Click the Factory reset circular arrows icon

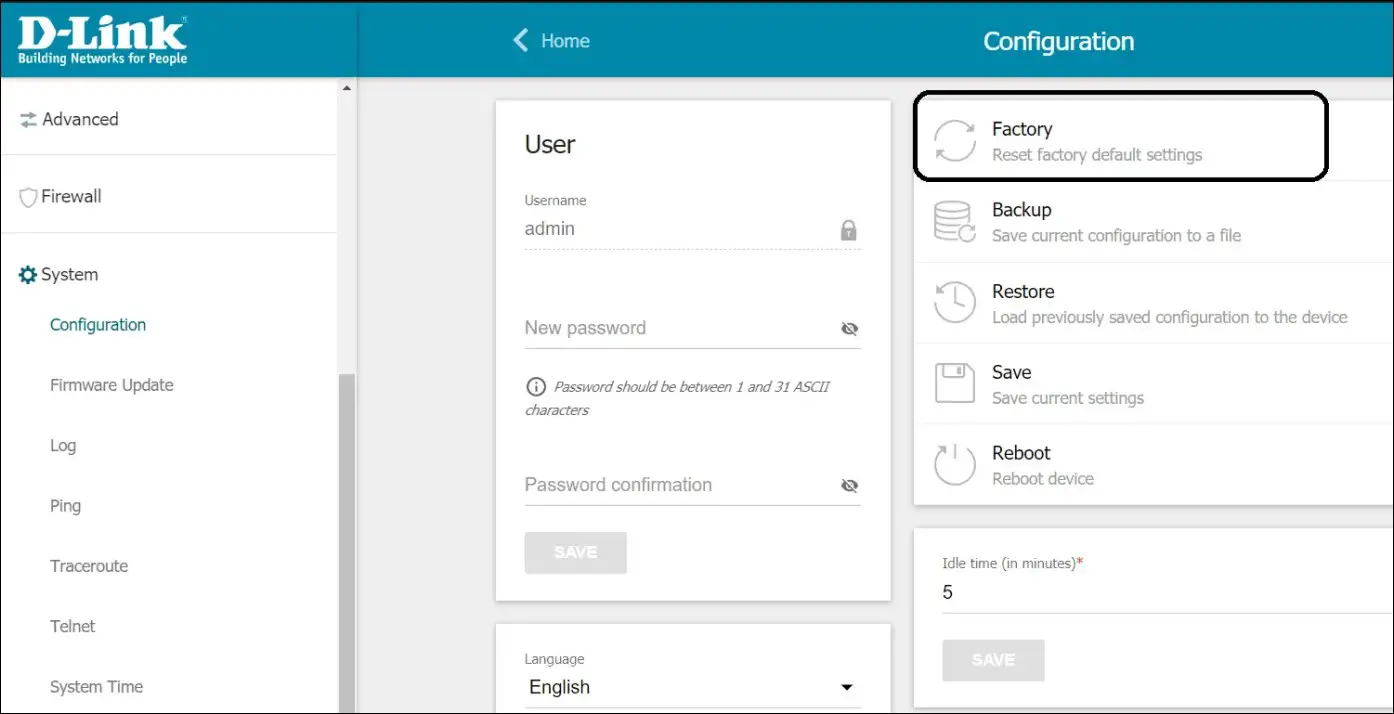click(954, 141)
